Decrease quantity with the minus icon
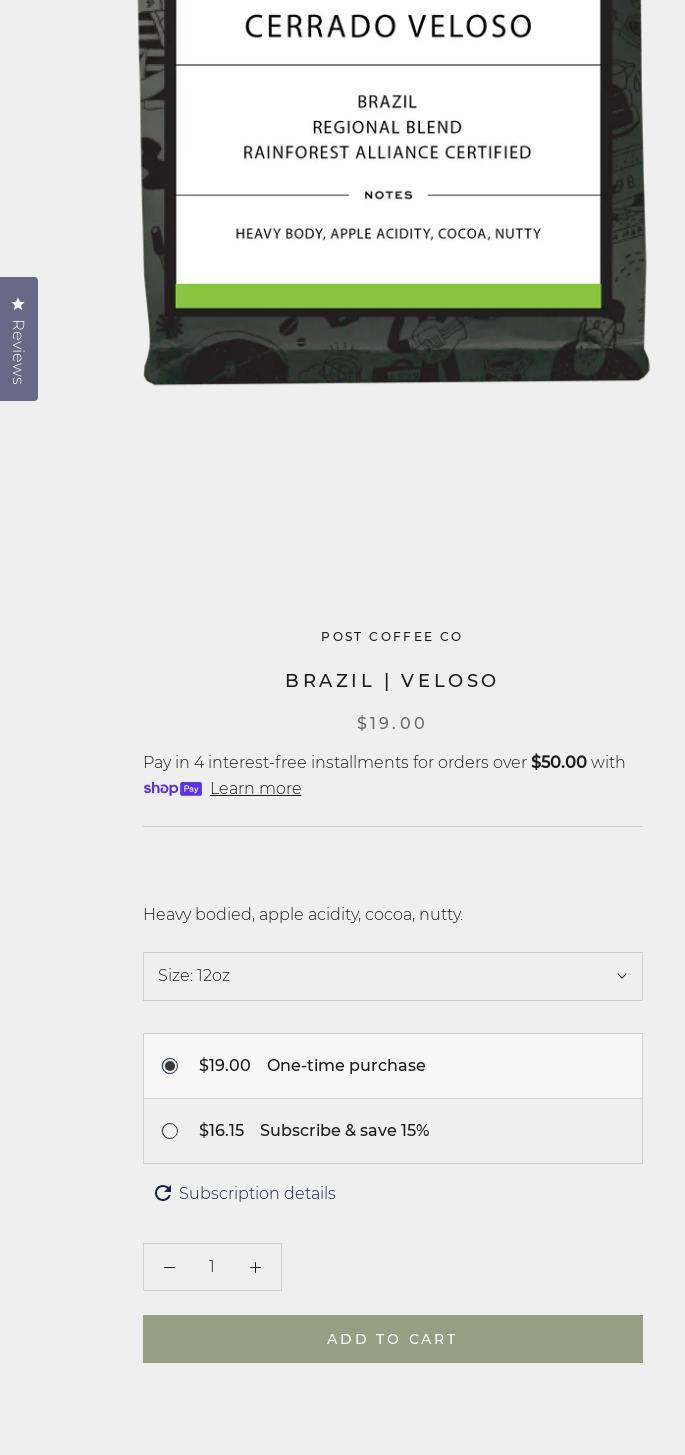 (169, 1267)
